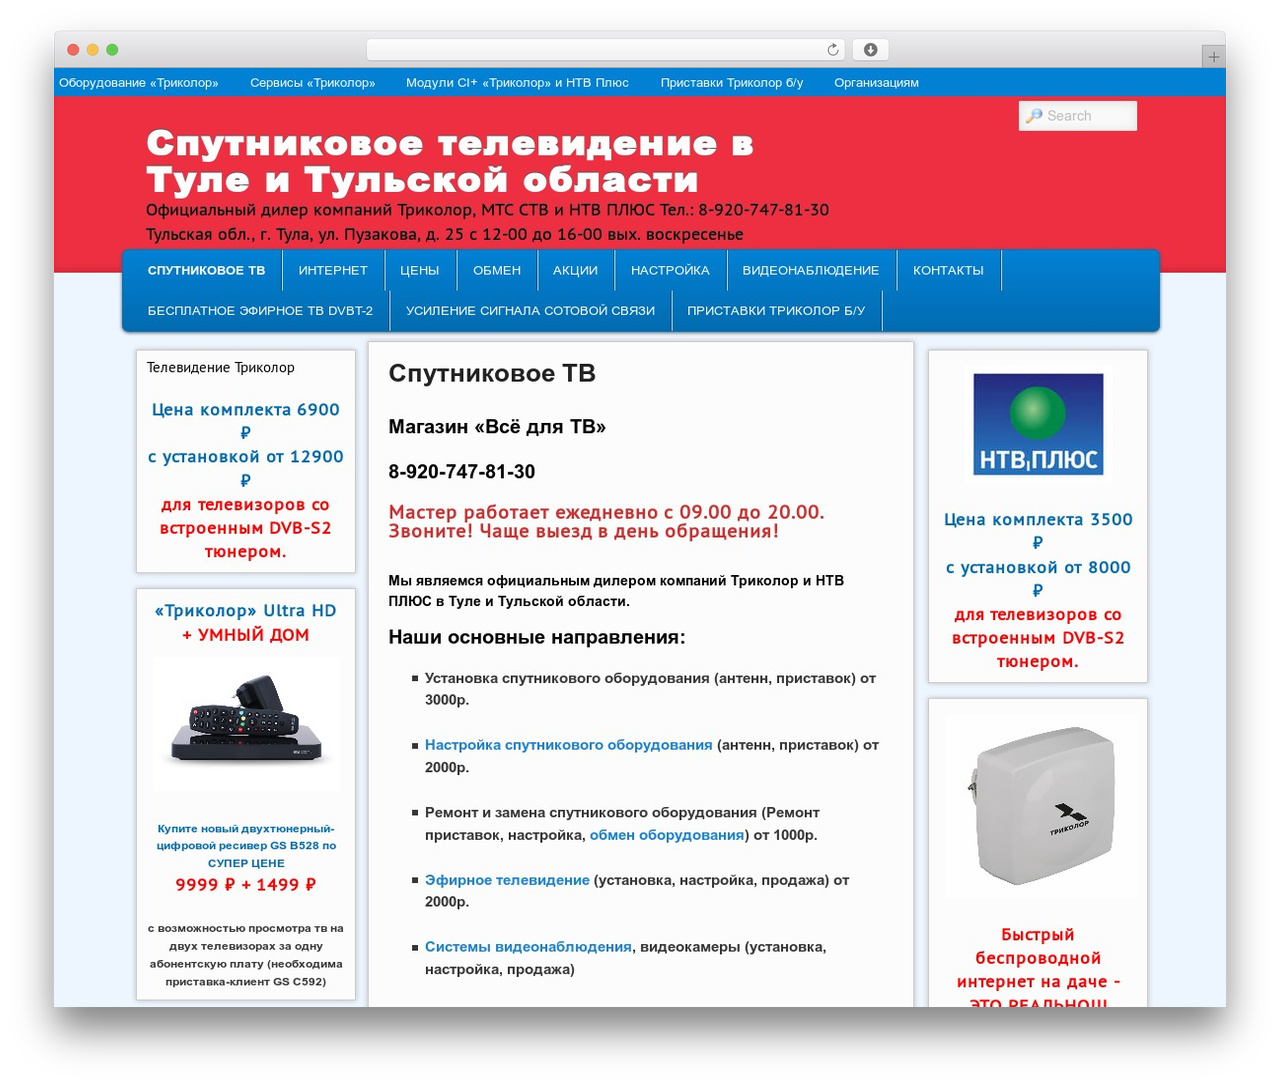
Task: Open the ОБМЕН navigation tab
Action: pos(497,270)
